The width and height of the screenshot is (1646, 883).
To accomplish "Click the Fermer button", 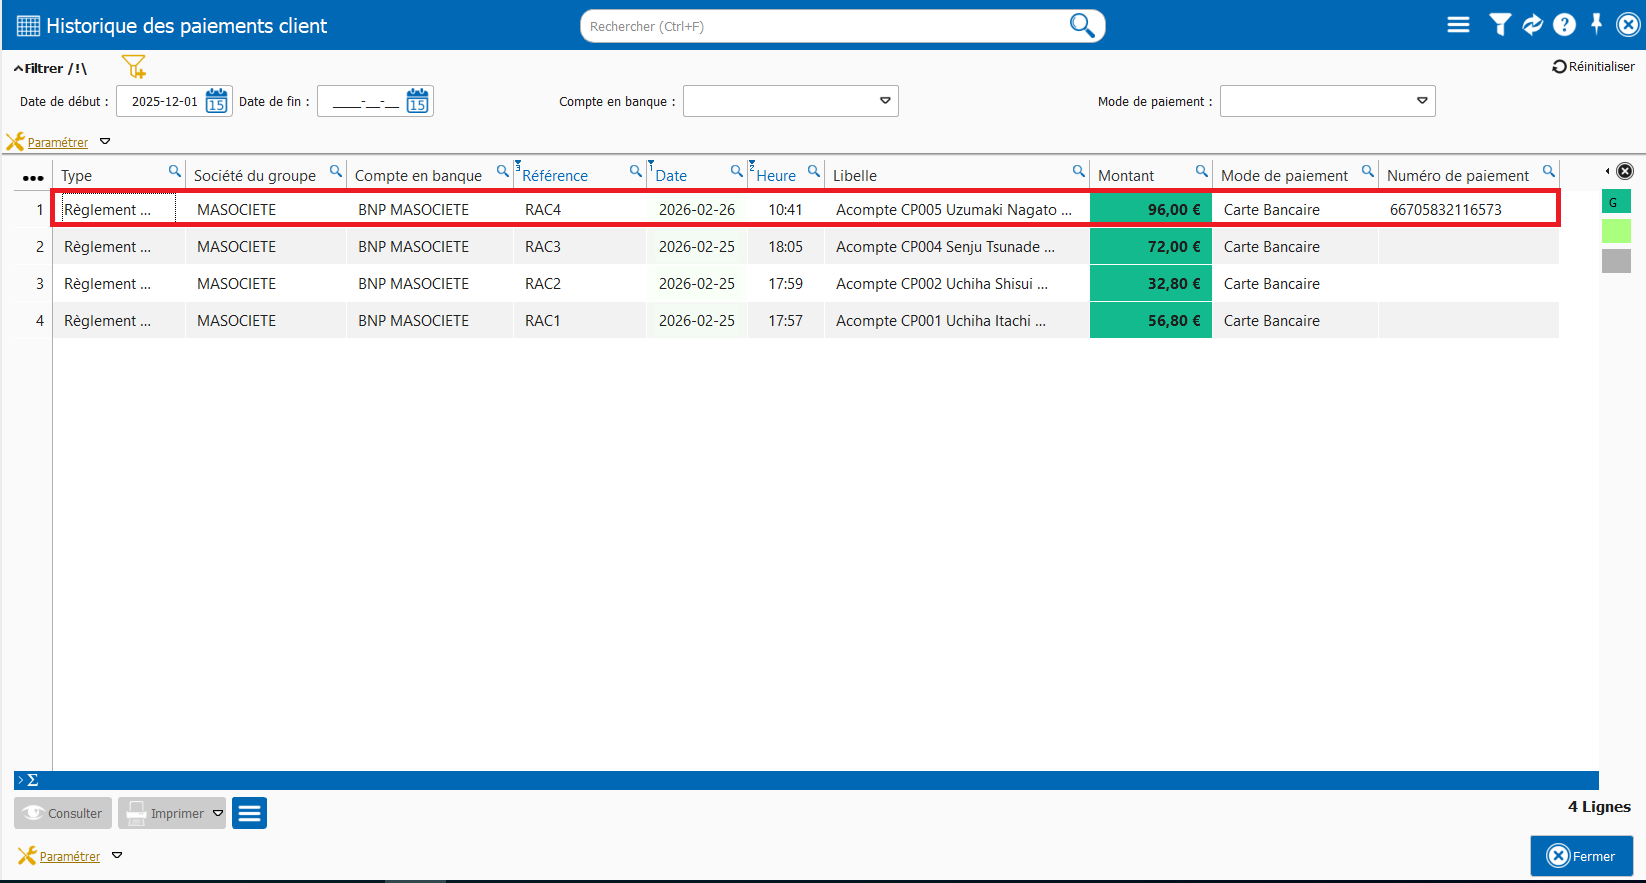I will [x=1581, y=856].
